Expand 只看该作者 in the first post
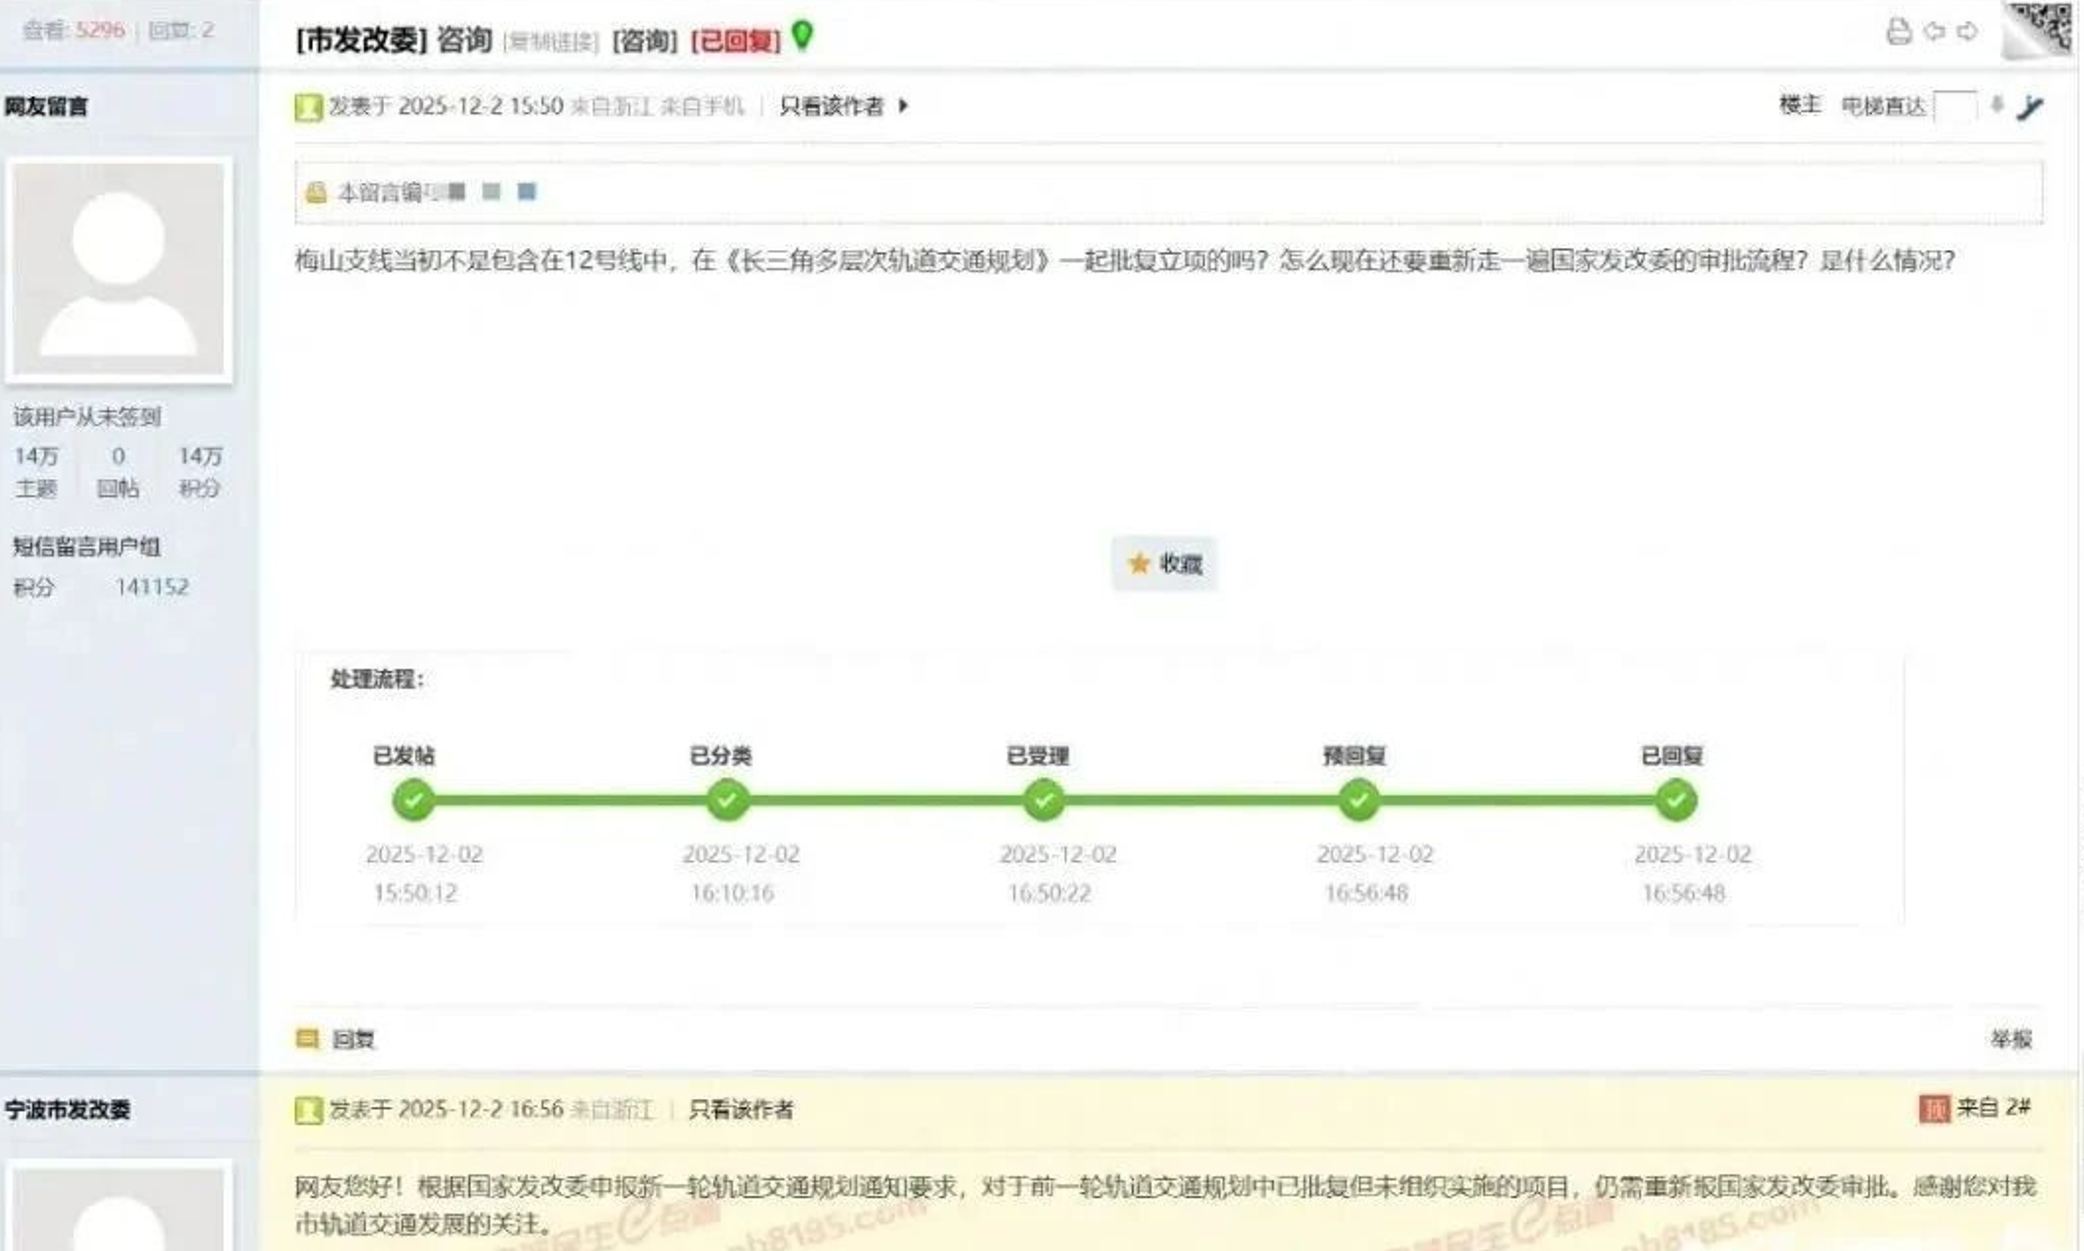Screen dimensions: 2084x1251 (833, 107)
